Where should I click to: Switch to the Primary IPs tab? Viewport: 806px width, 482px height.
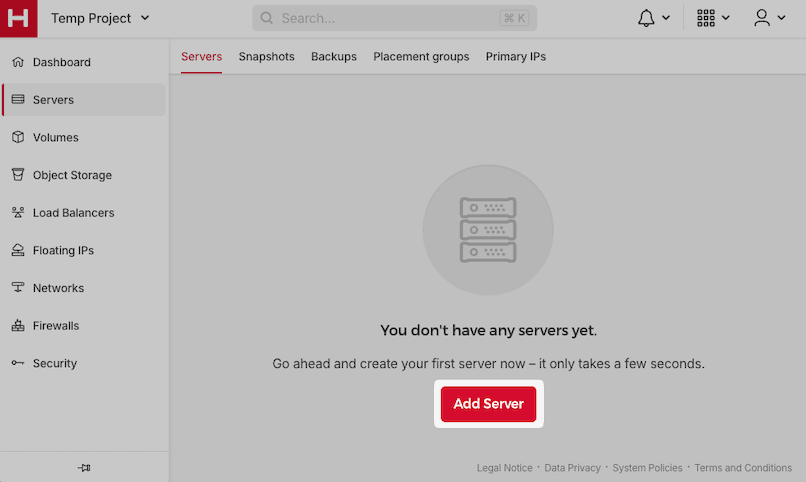[x=516, y=57]
